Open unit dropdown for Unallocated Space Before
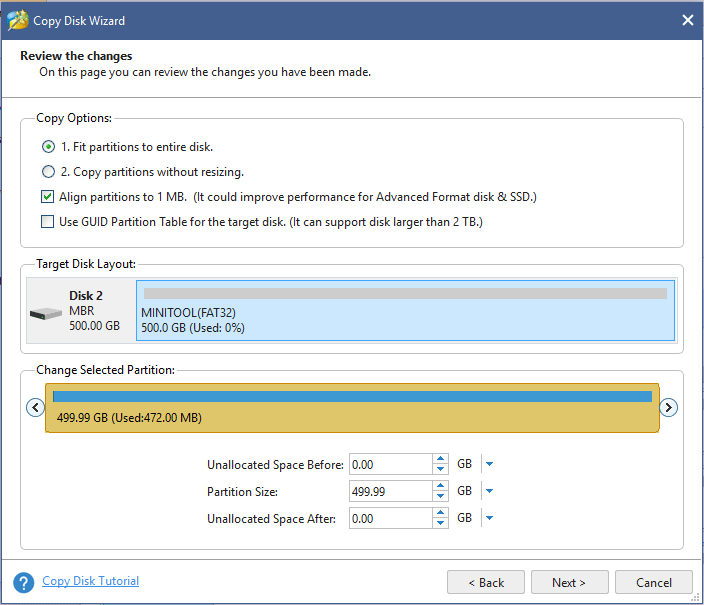This screenshot has width=704, height=605. click(x=489, y=464)
